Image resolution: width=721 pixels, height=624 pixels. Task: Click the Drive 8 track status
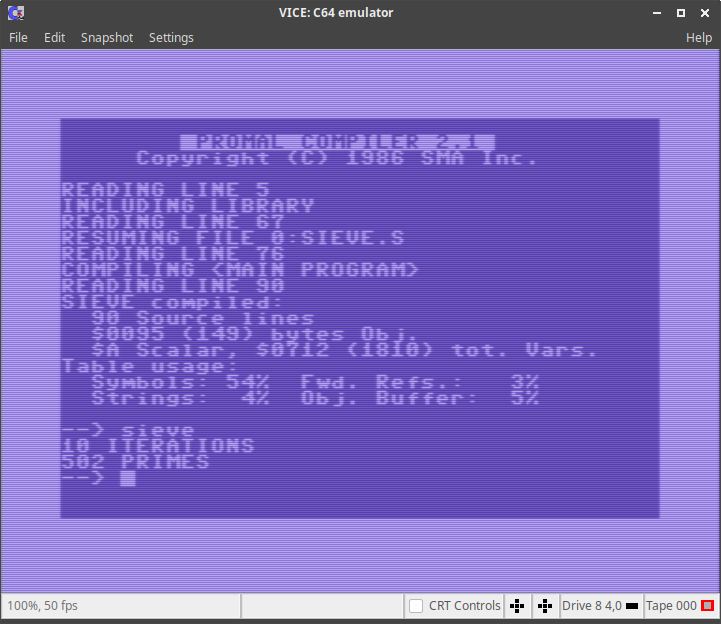(x=592, y=606)
